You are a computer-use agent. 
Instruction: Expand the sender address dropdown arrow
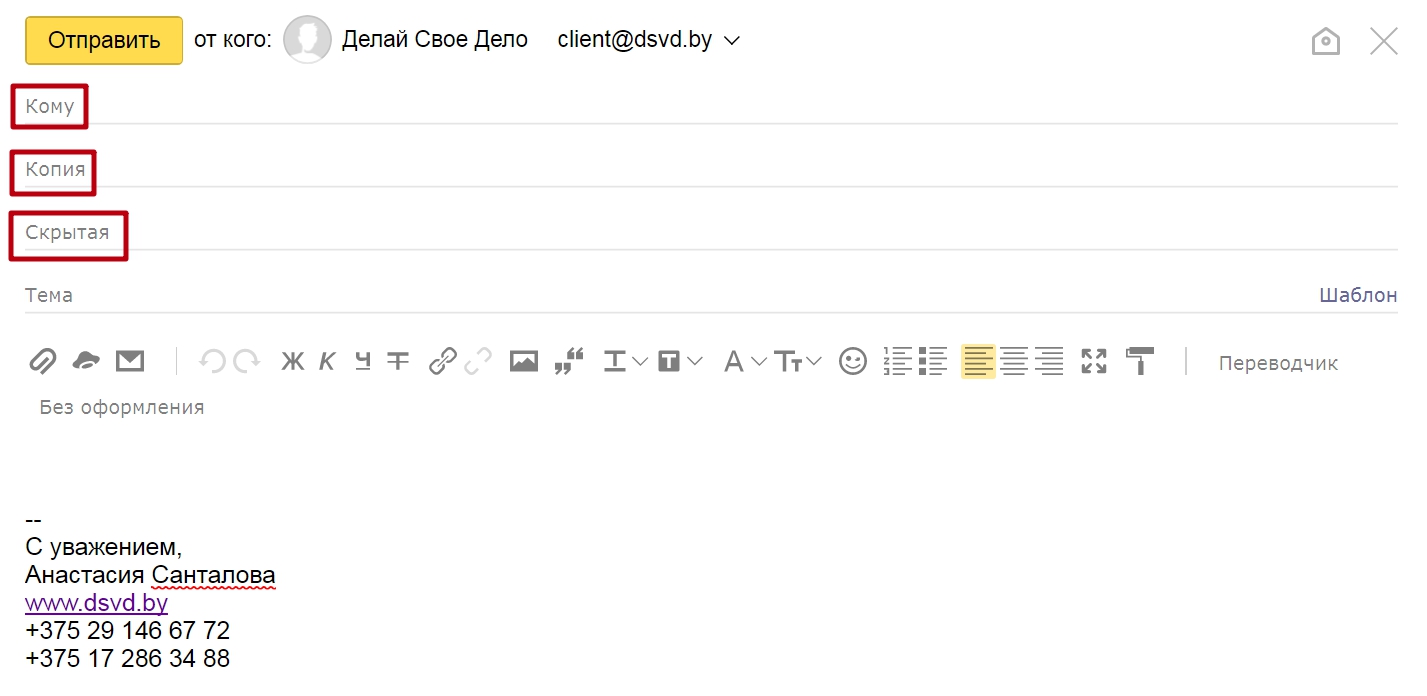click(x=731, y=41)
